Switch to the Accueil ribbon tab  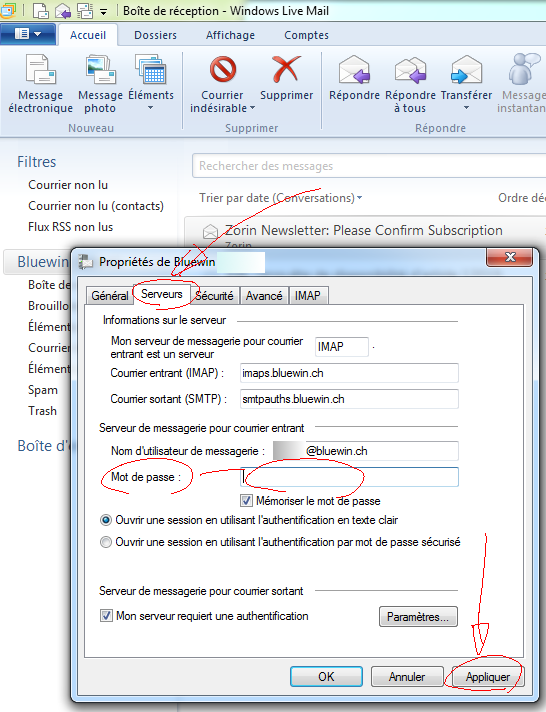coord(88,35)
